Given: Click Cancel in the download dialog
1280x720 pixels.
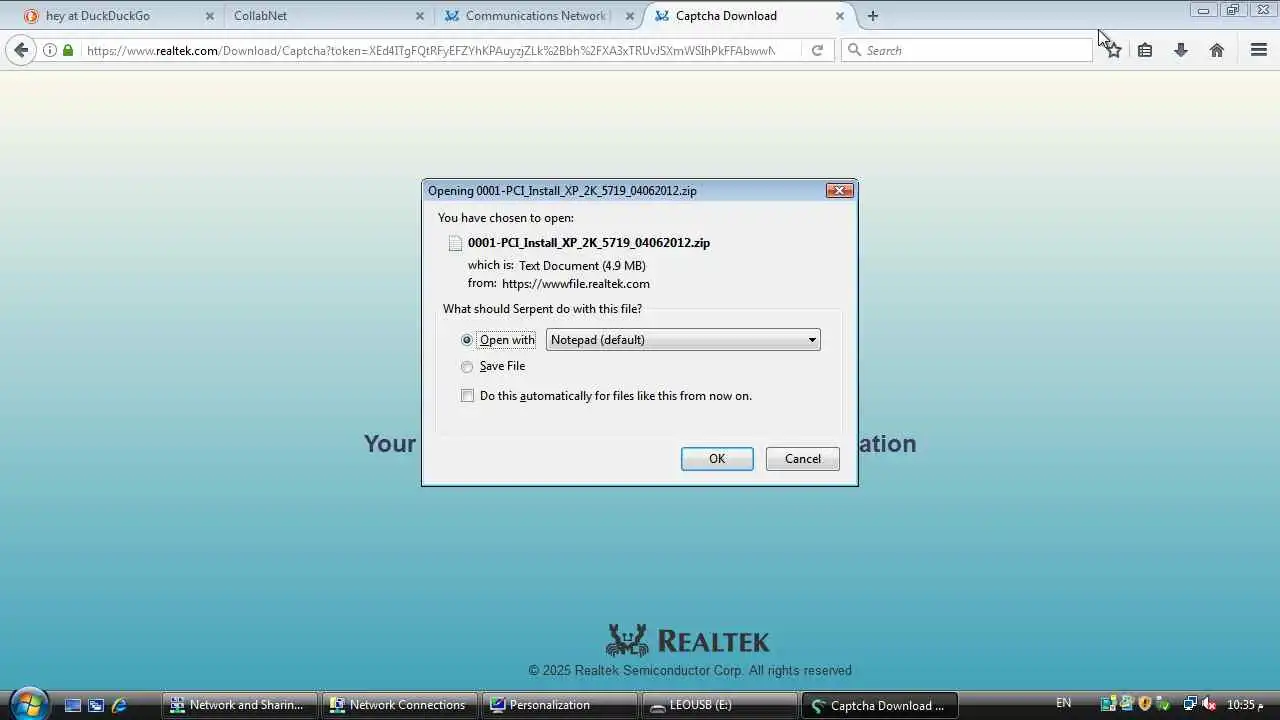Looking at the screenshot, I should (x=803, y=459).
